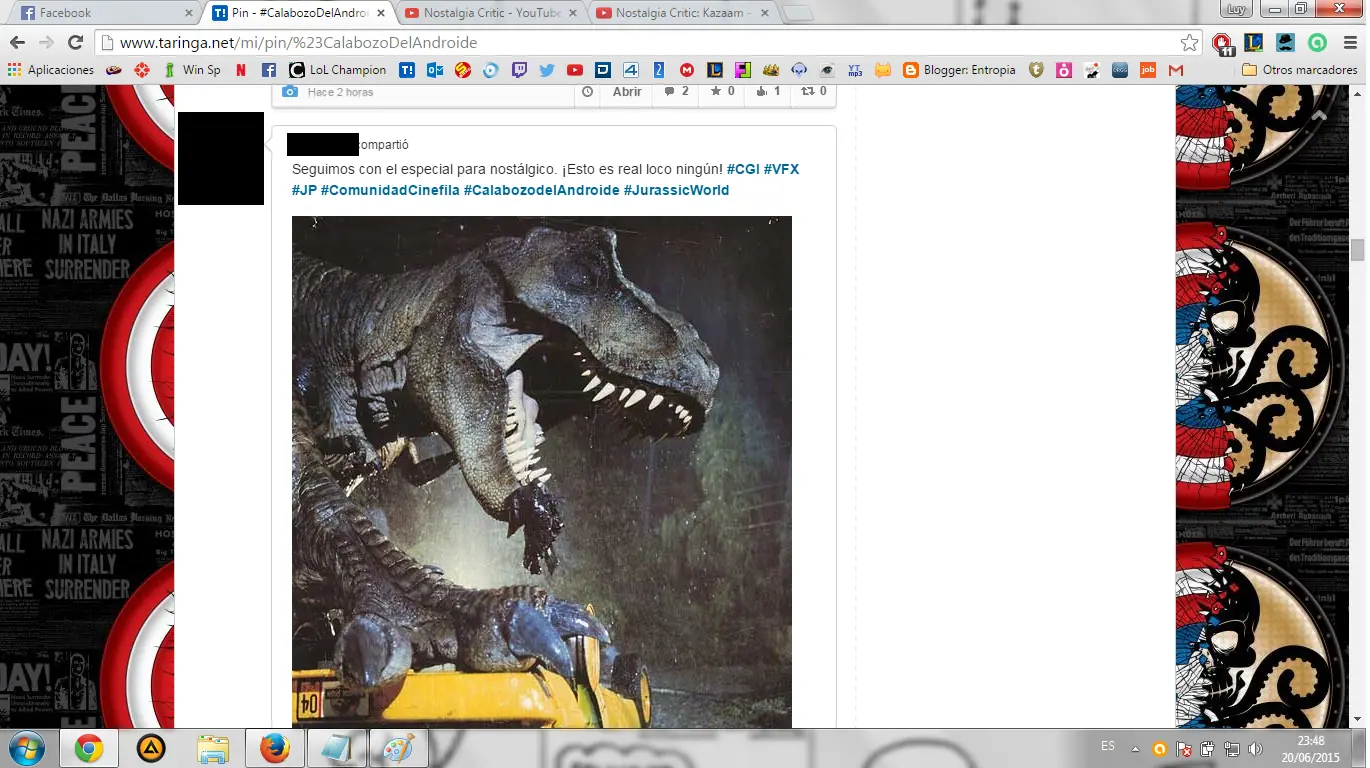
Task: Open the LoL Champion bookmark
Action: coord(338,70)
